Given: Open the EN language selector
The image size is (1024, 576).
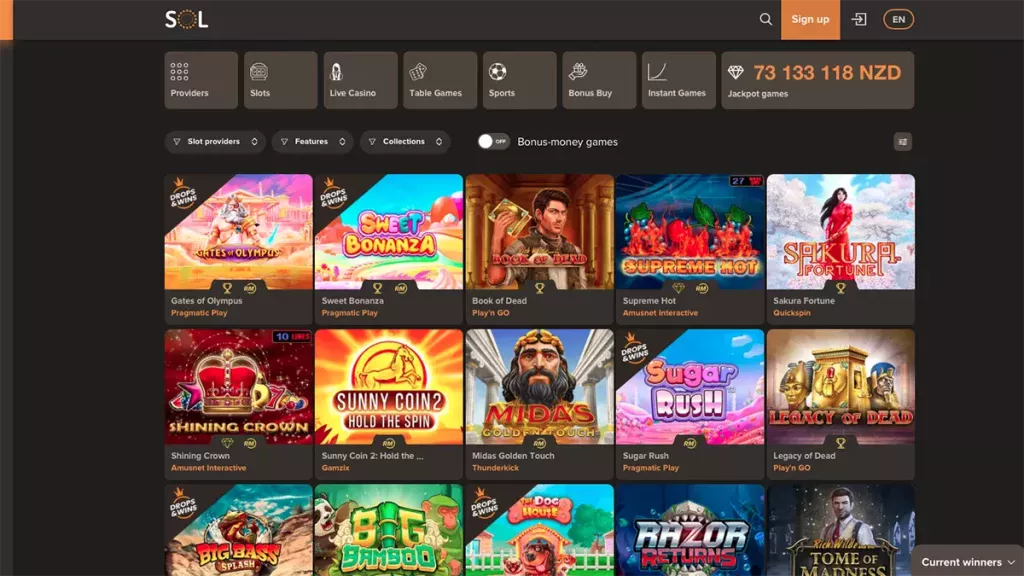Looking at the screenshot, I should [x=898, y=19].
